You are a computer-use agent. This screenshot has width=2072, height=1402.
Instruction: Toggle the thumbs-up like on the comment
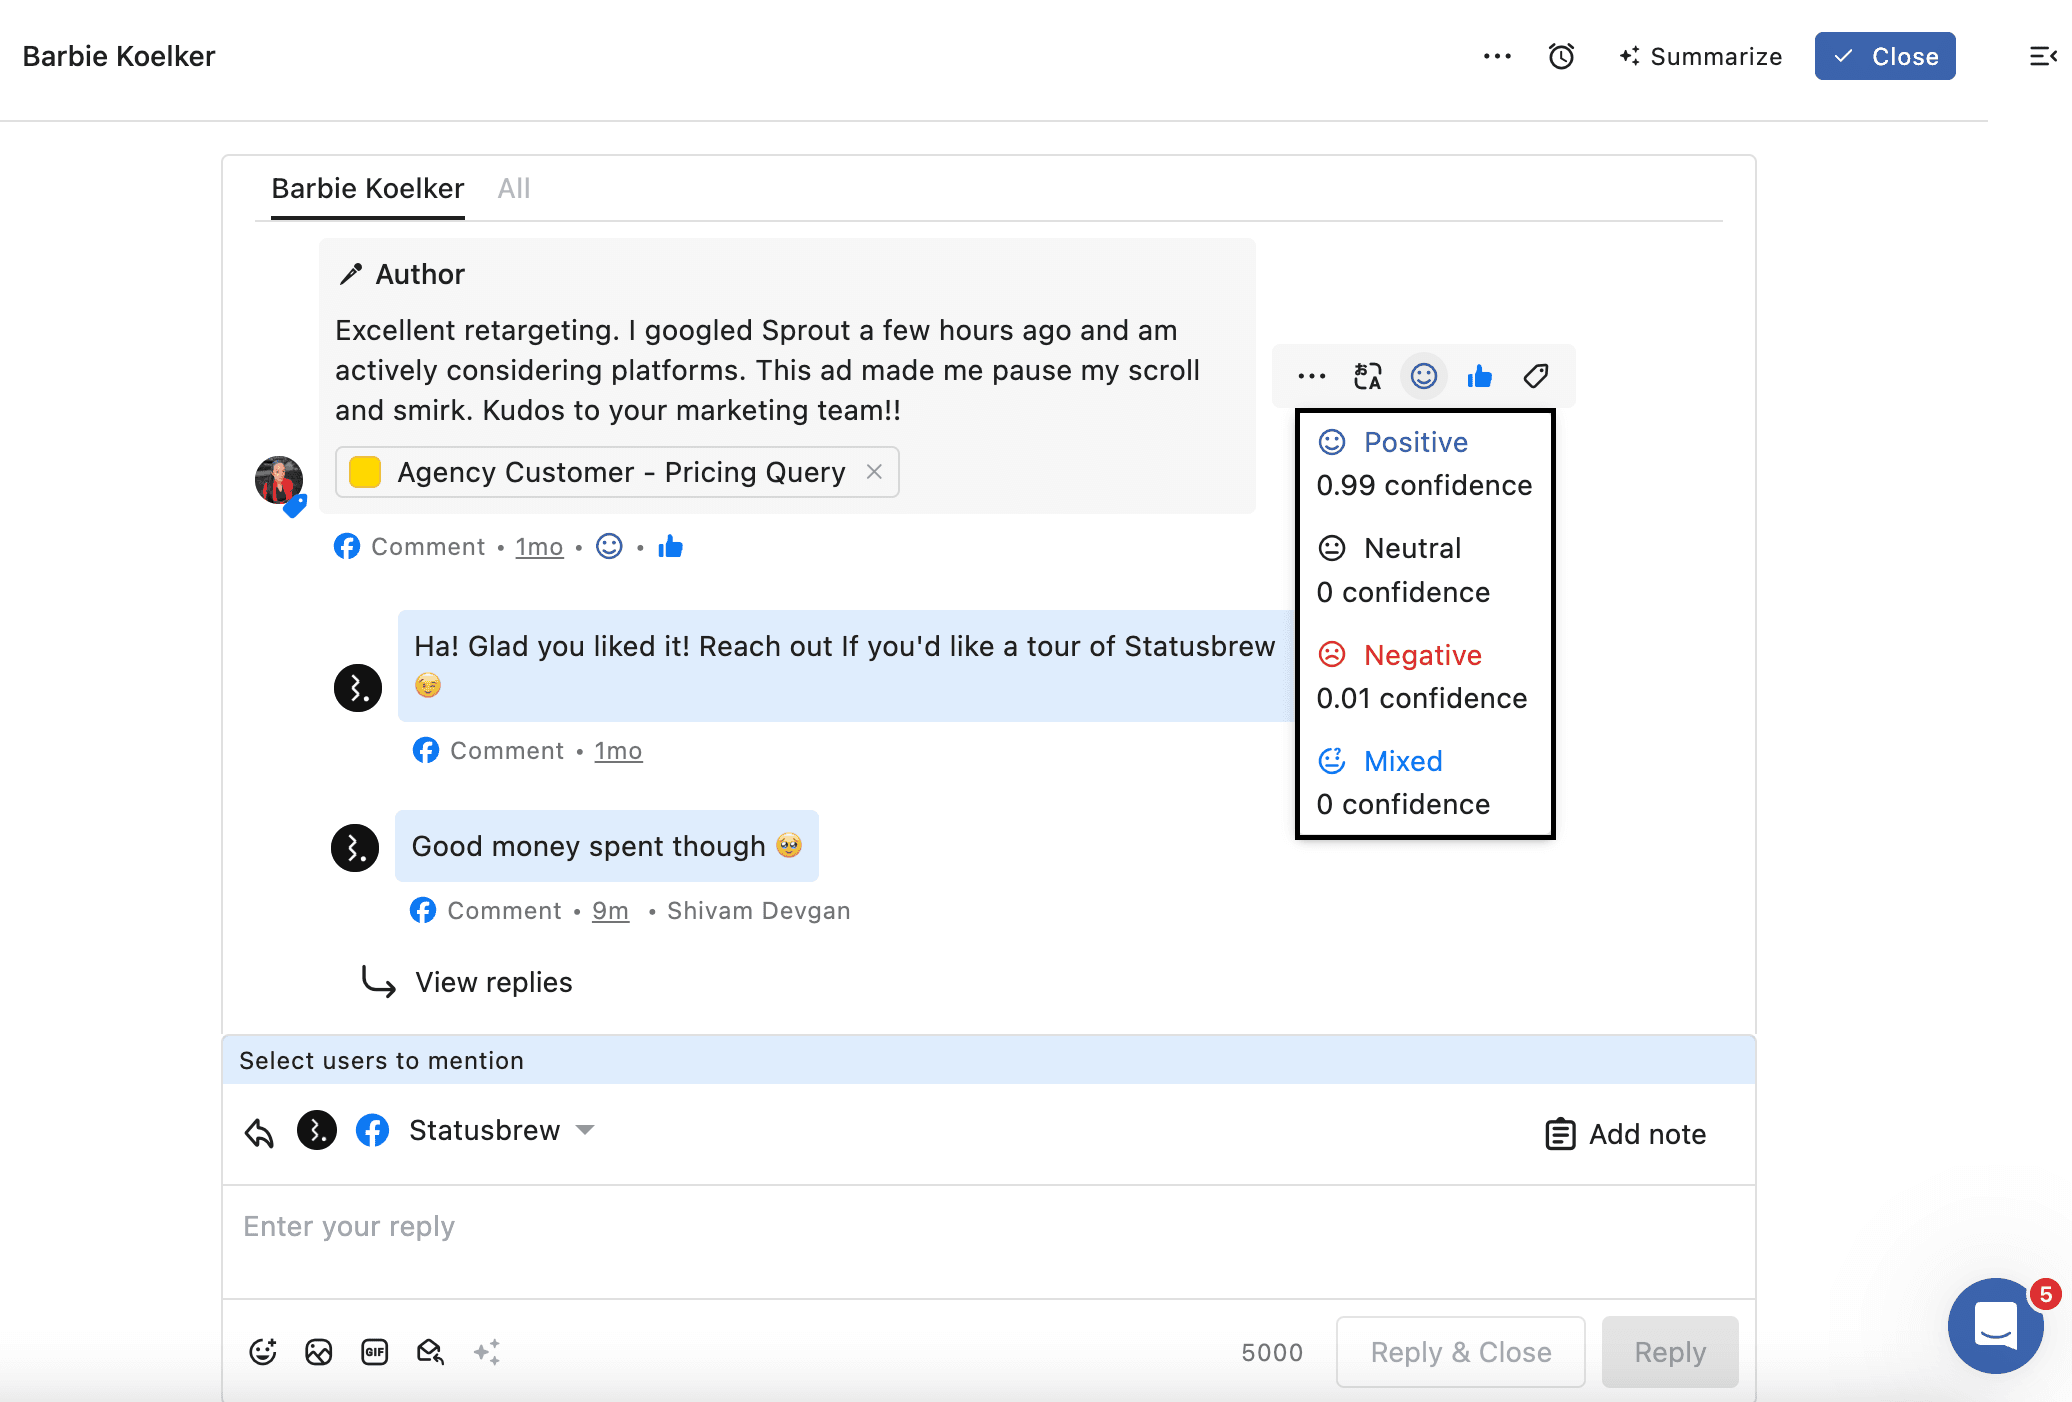point(1480,376)
